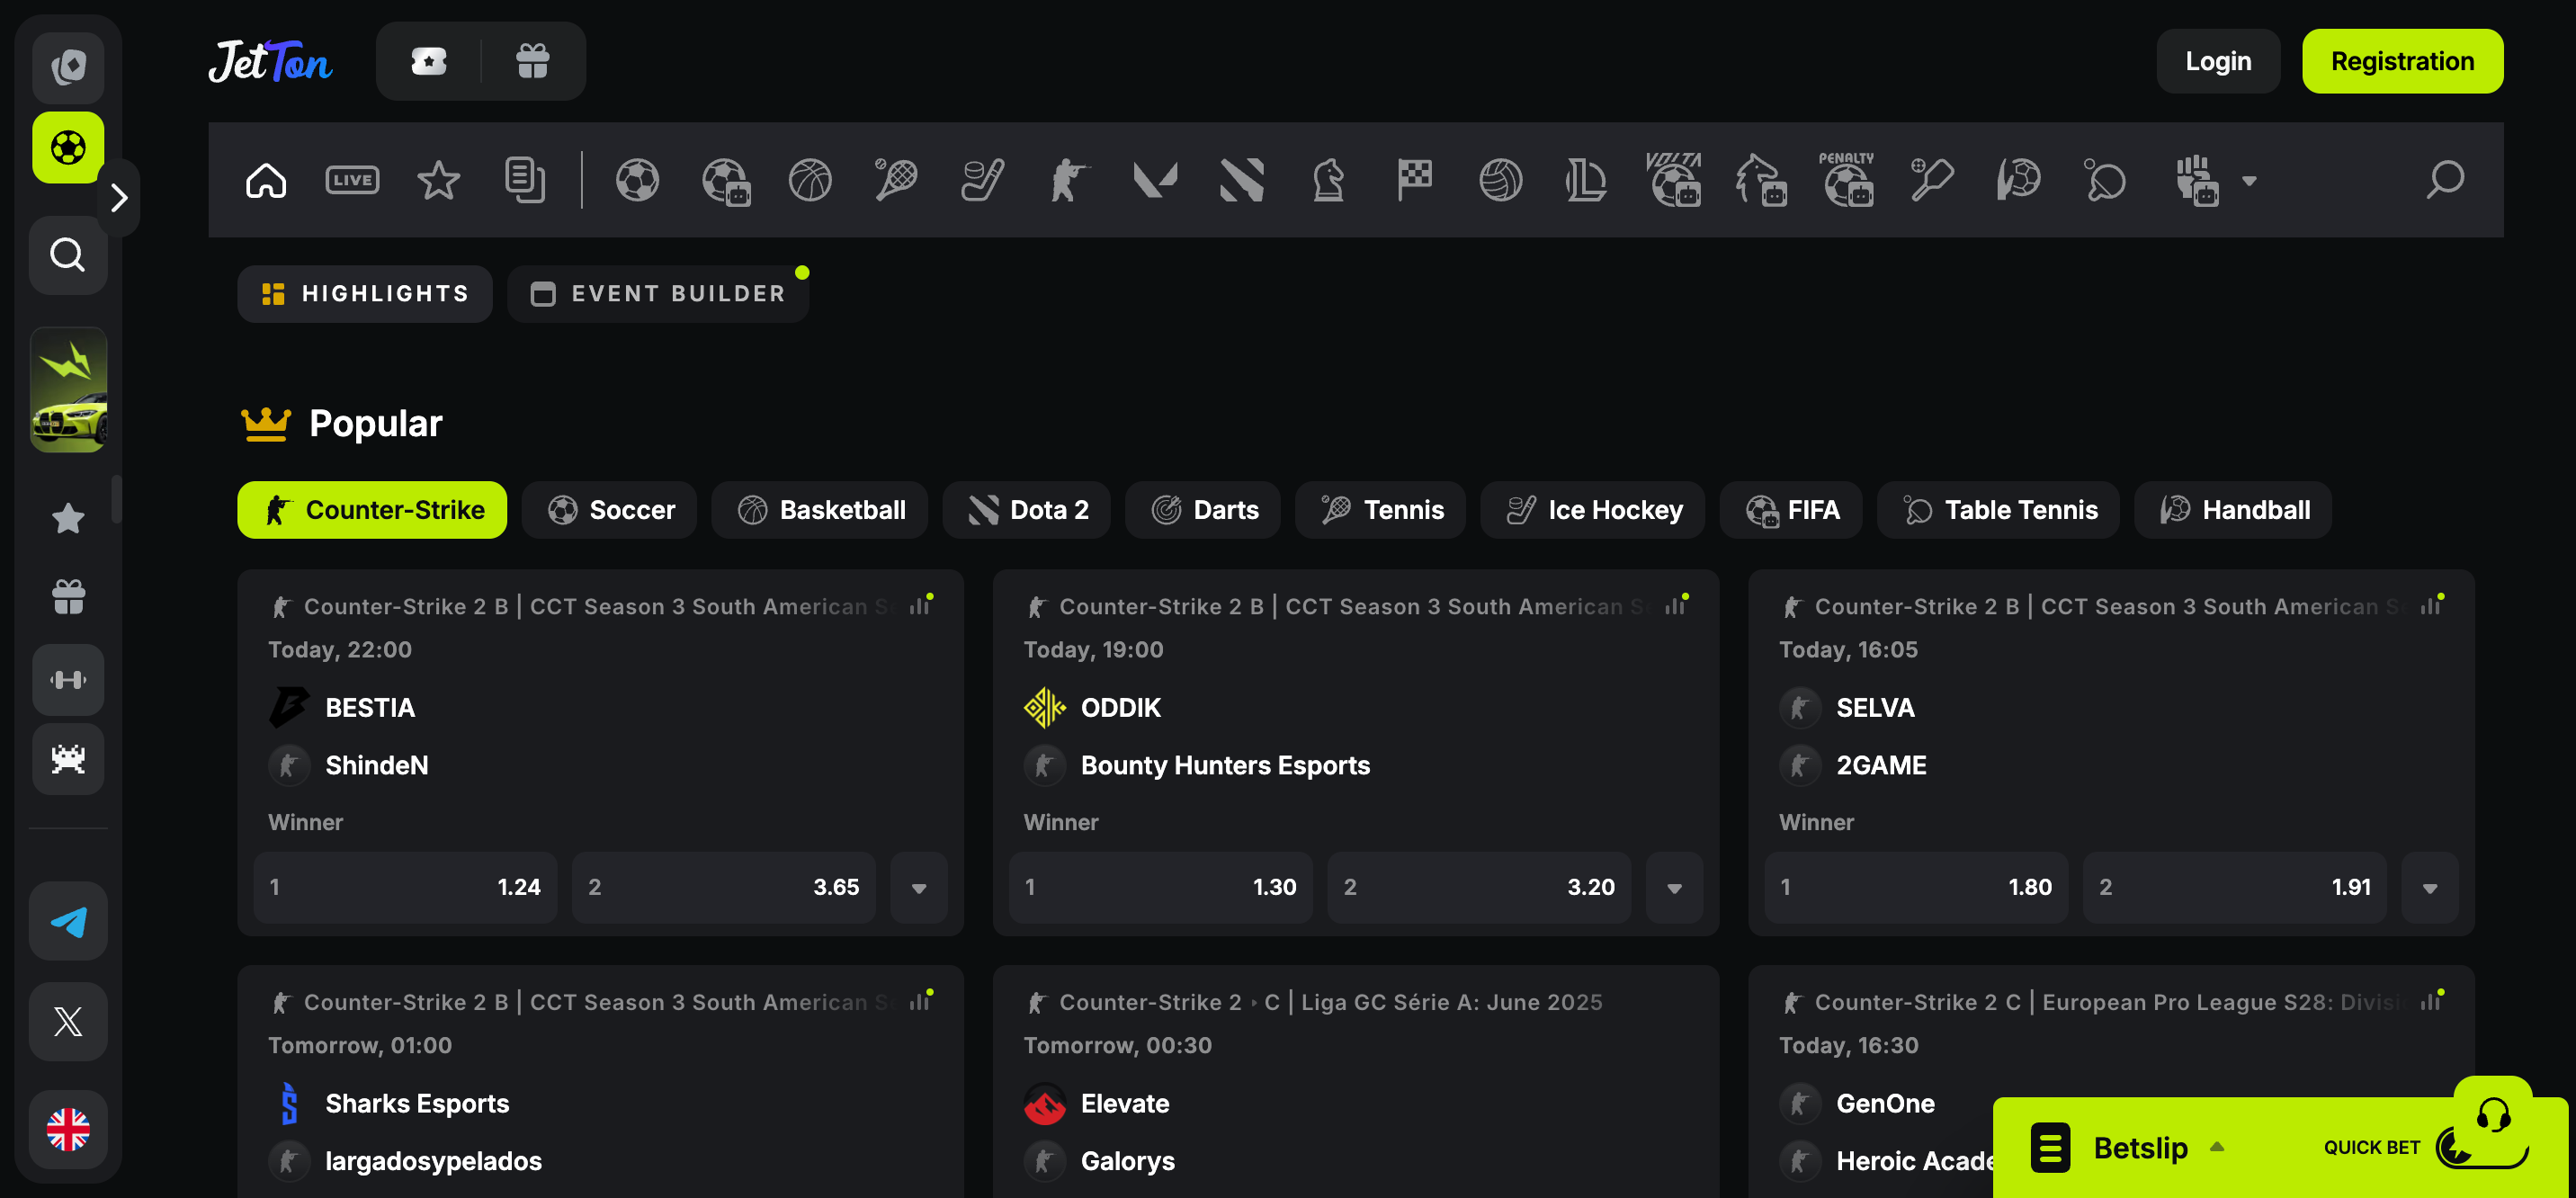This screenshot has width=2576, height=1198.
Task: Open search in the left sidebar
Action: 68,255
